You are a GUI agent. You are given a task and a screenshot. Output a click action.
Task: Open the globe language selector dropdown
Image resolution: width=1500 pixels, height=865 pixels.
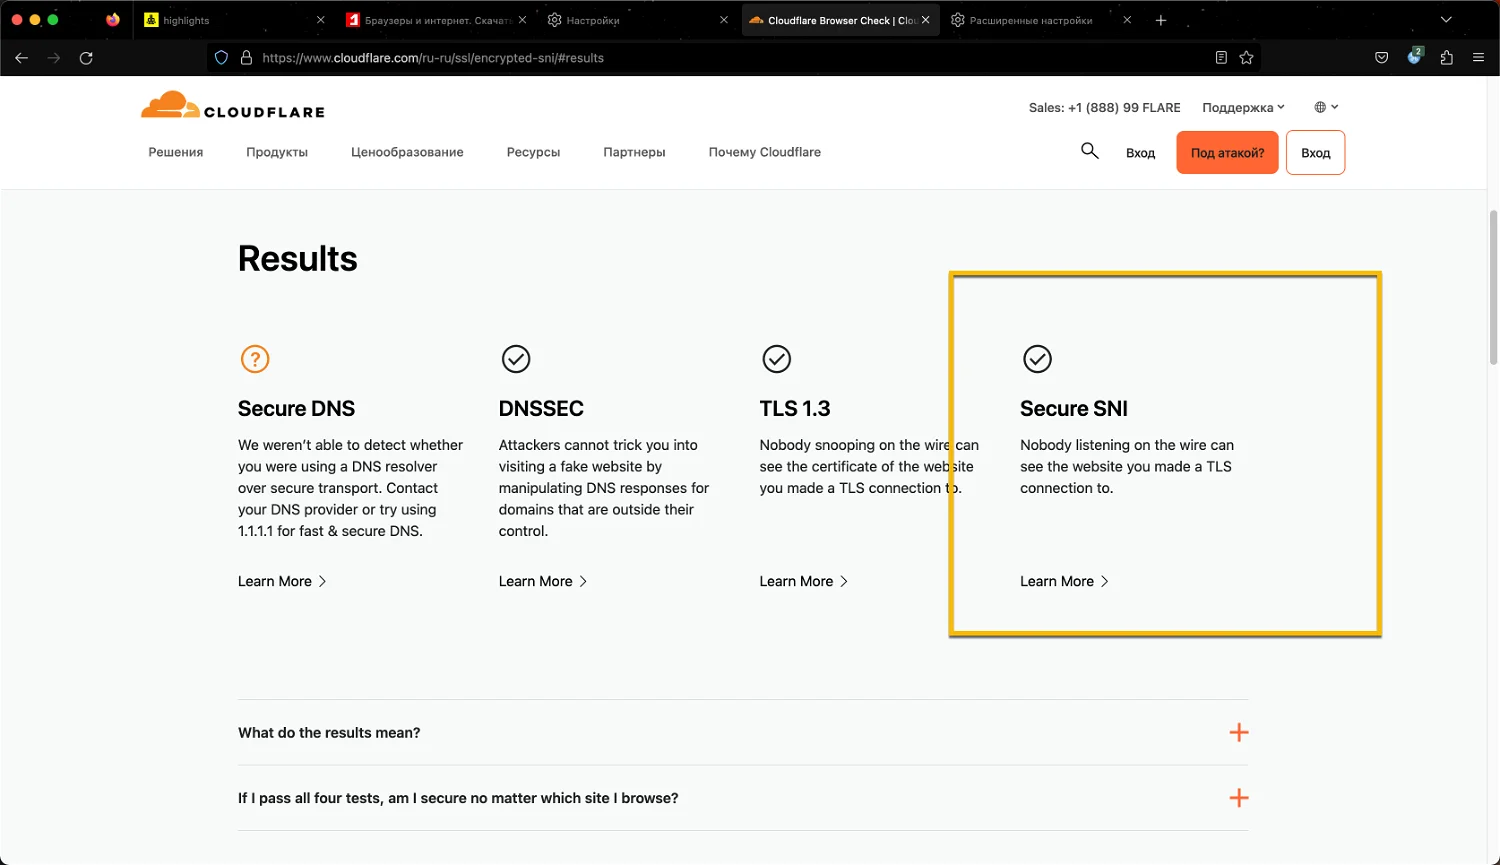coord(1326,107)
